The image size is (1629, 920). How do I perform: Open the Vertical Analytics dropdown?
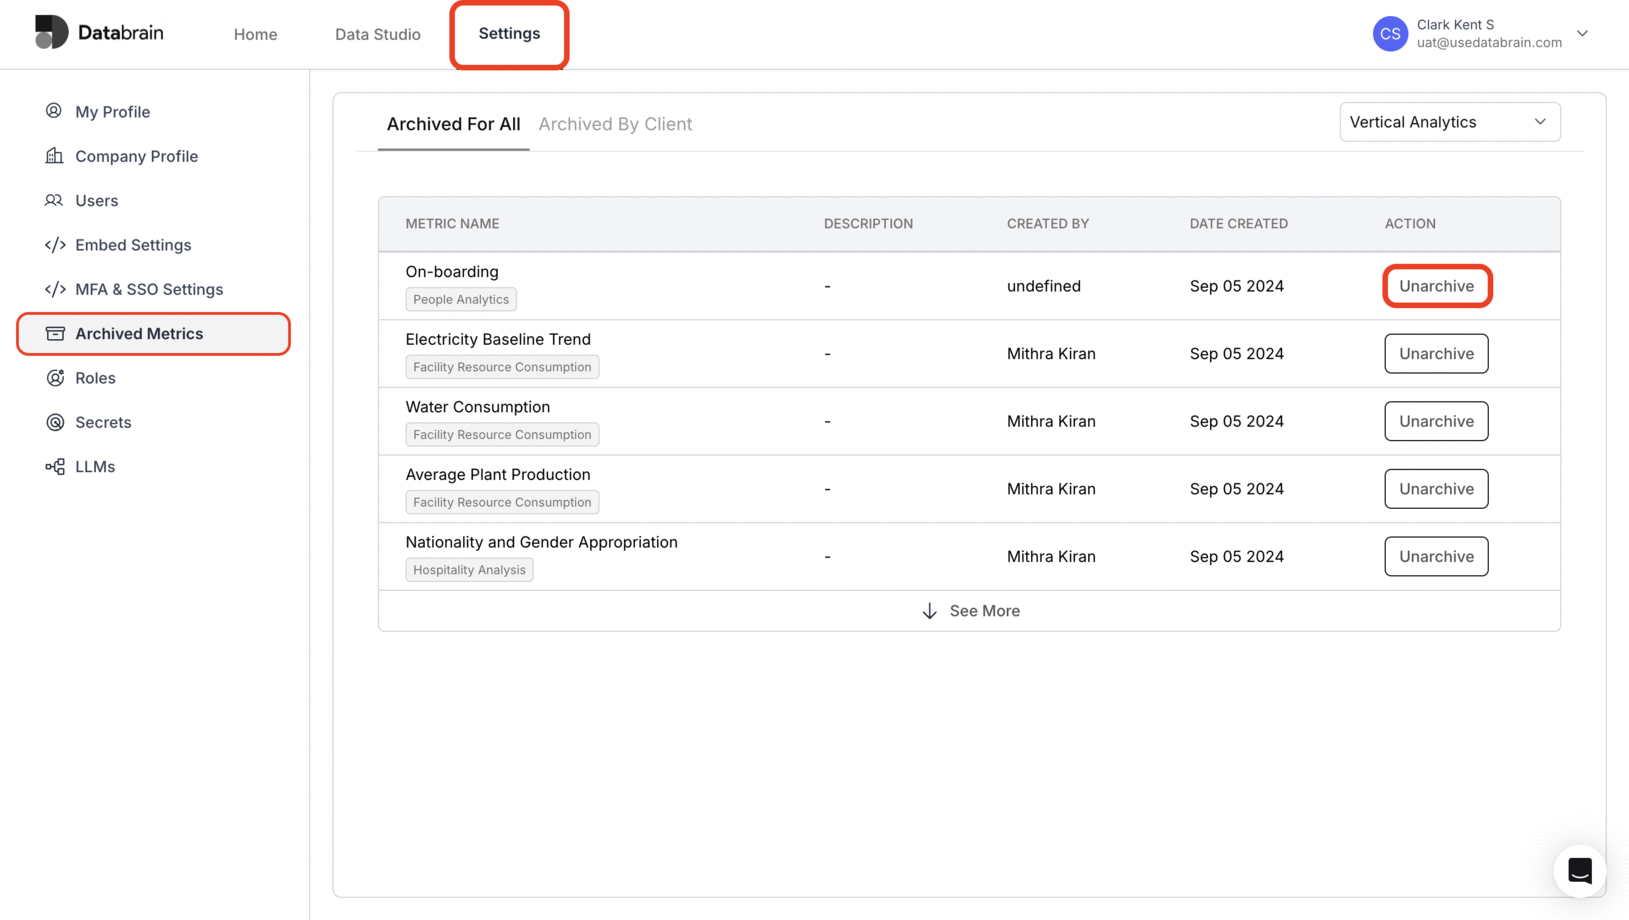point(1449,121)
